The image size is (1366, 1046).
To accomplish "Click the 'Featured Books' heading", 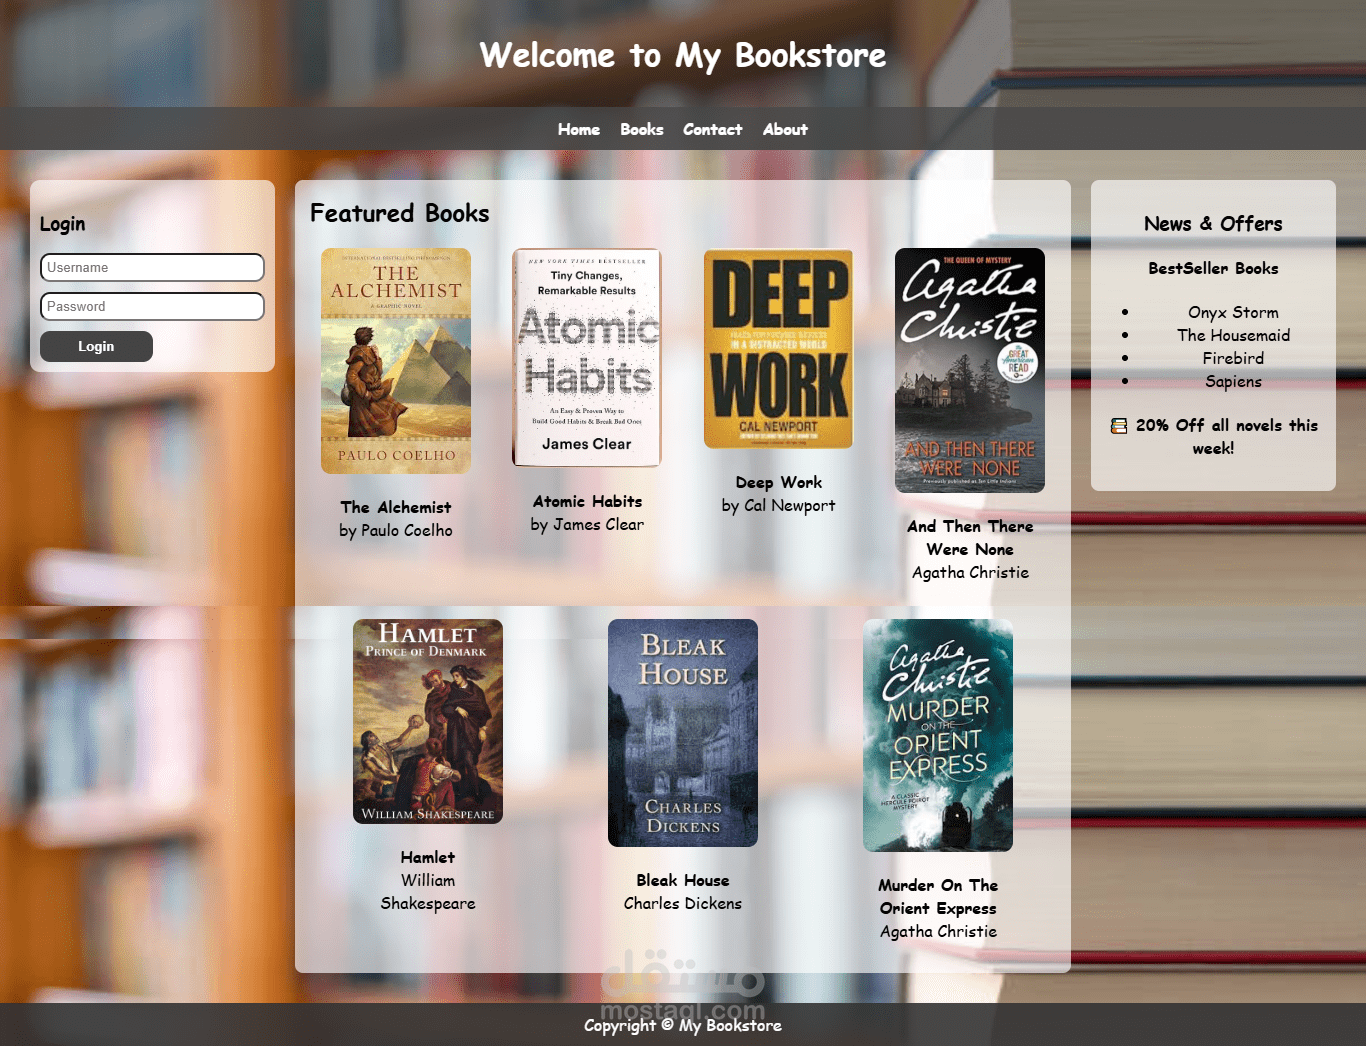I will click(400, 213).
